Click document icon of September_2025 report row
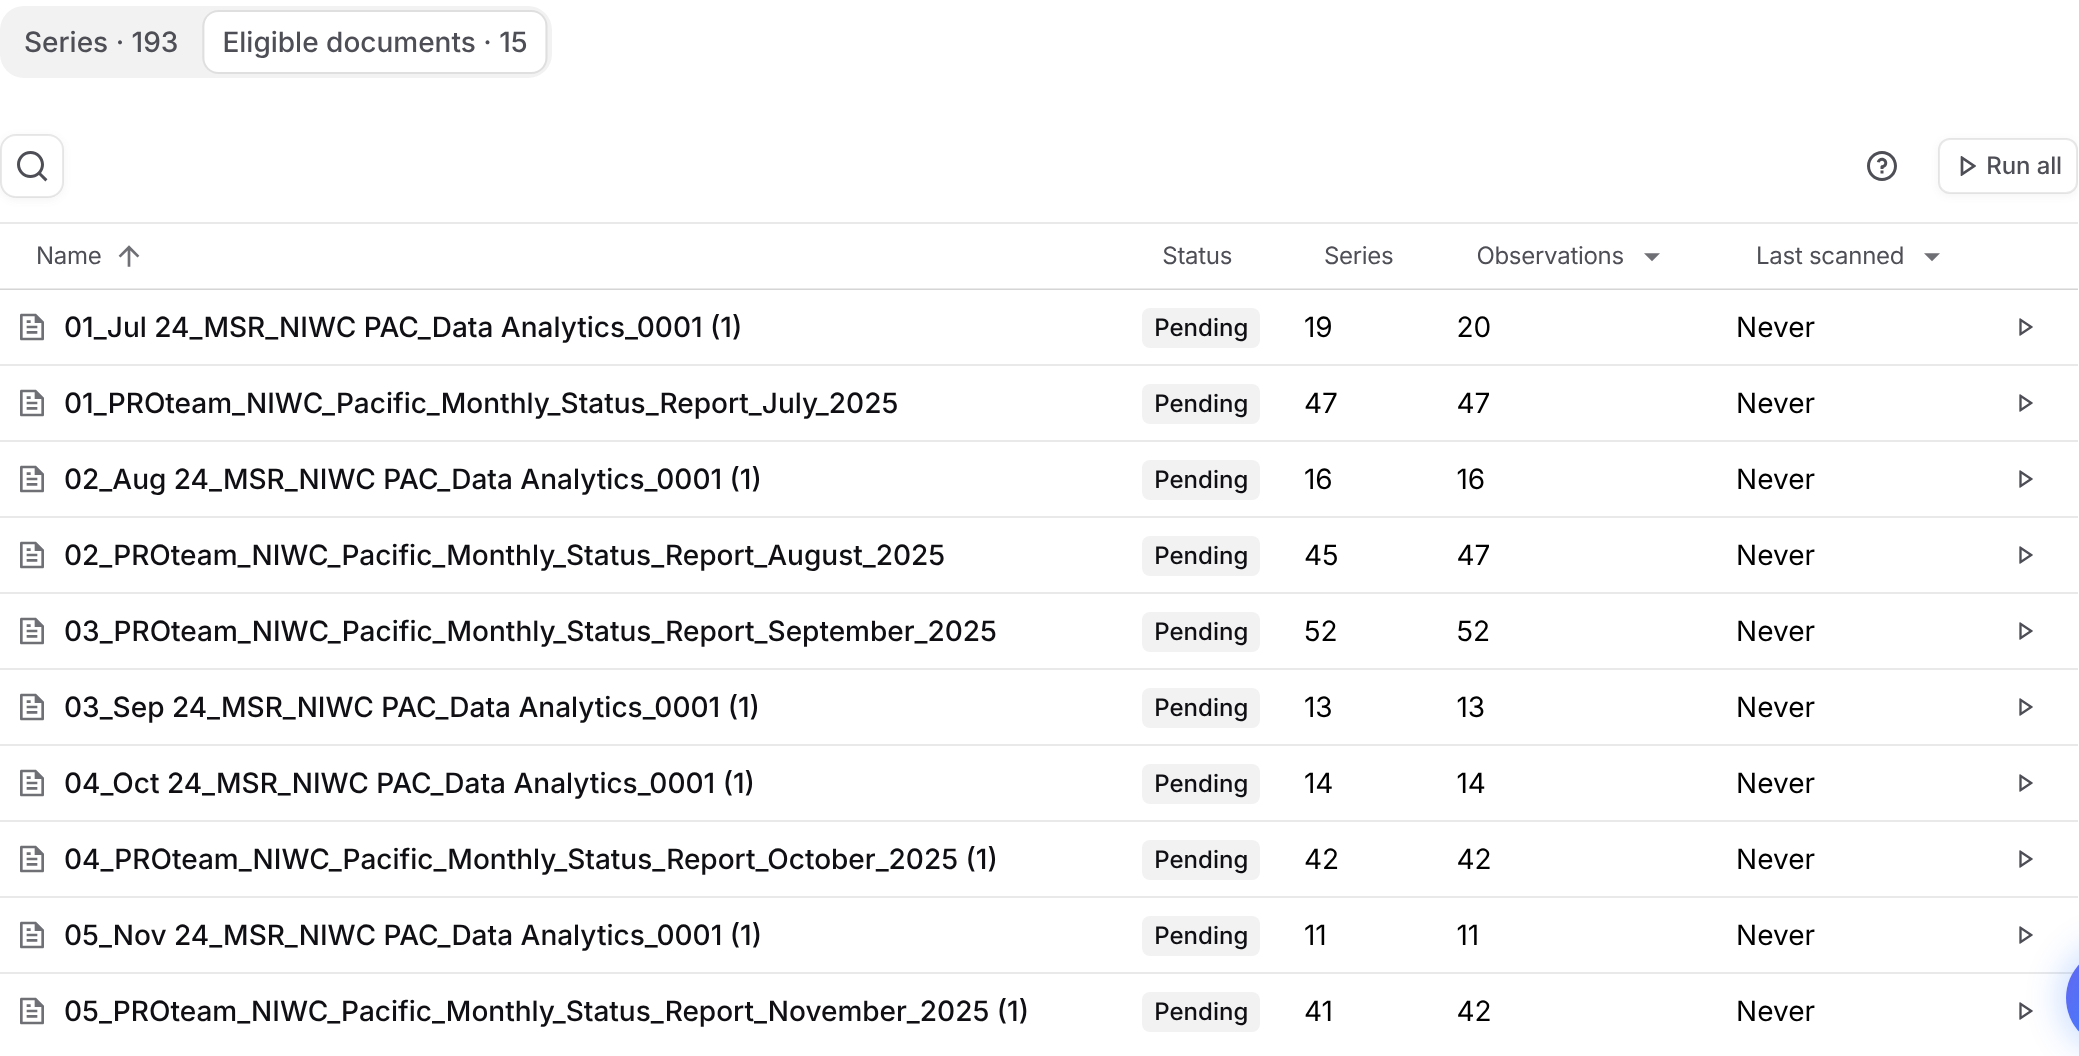Image resolution: width=2079 pixels, height=1056 pixels. click(x=32, y=631)
